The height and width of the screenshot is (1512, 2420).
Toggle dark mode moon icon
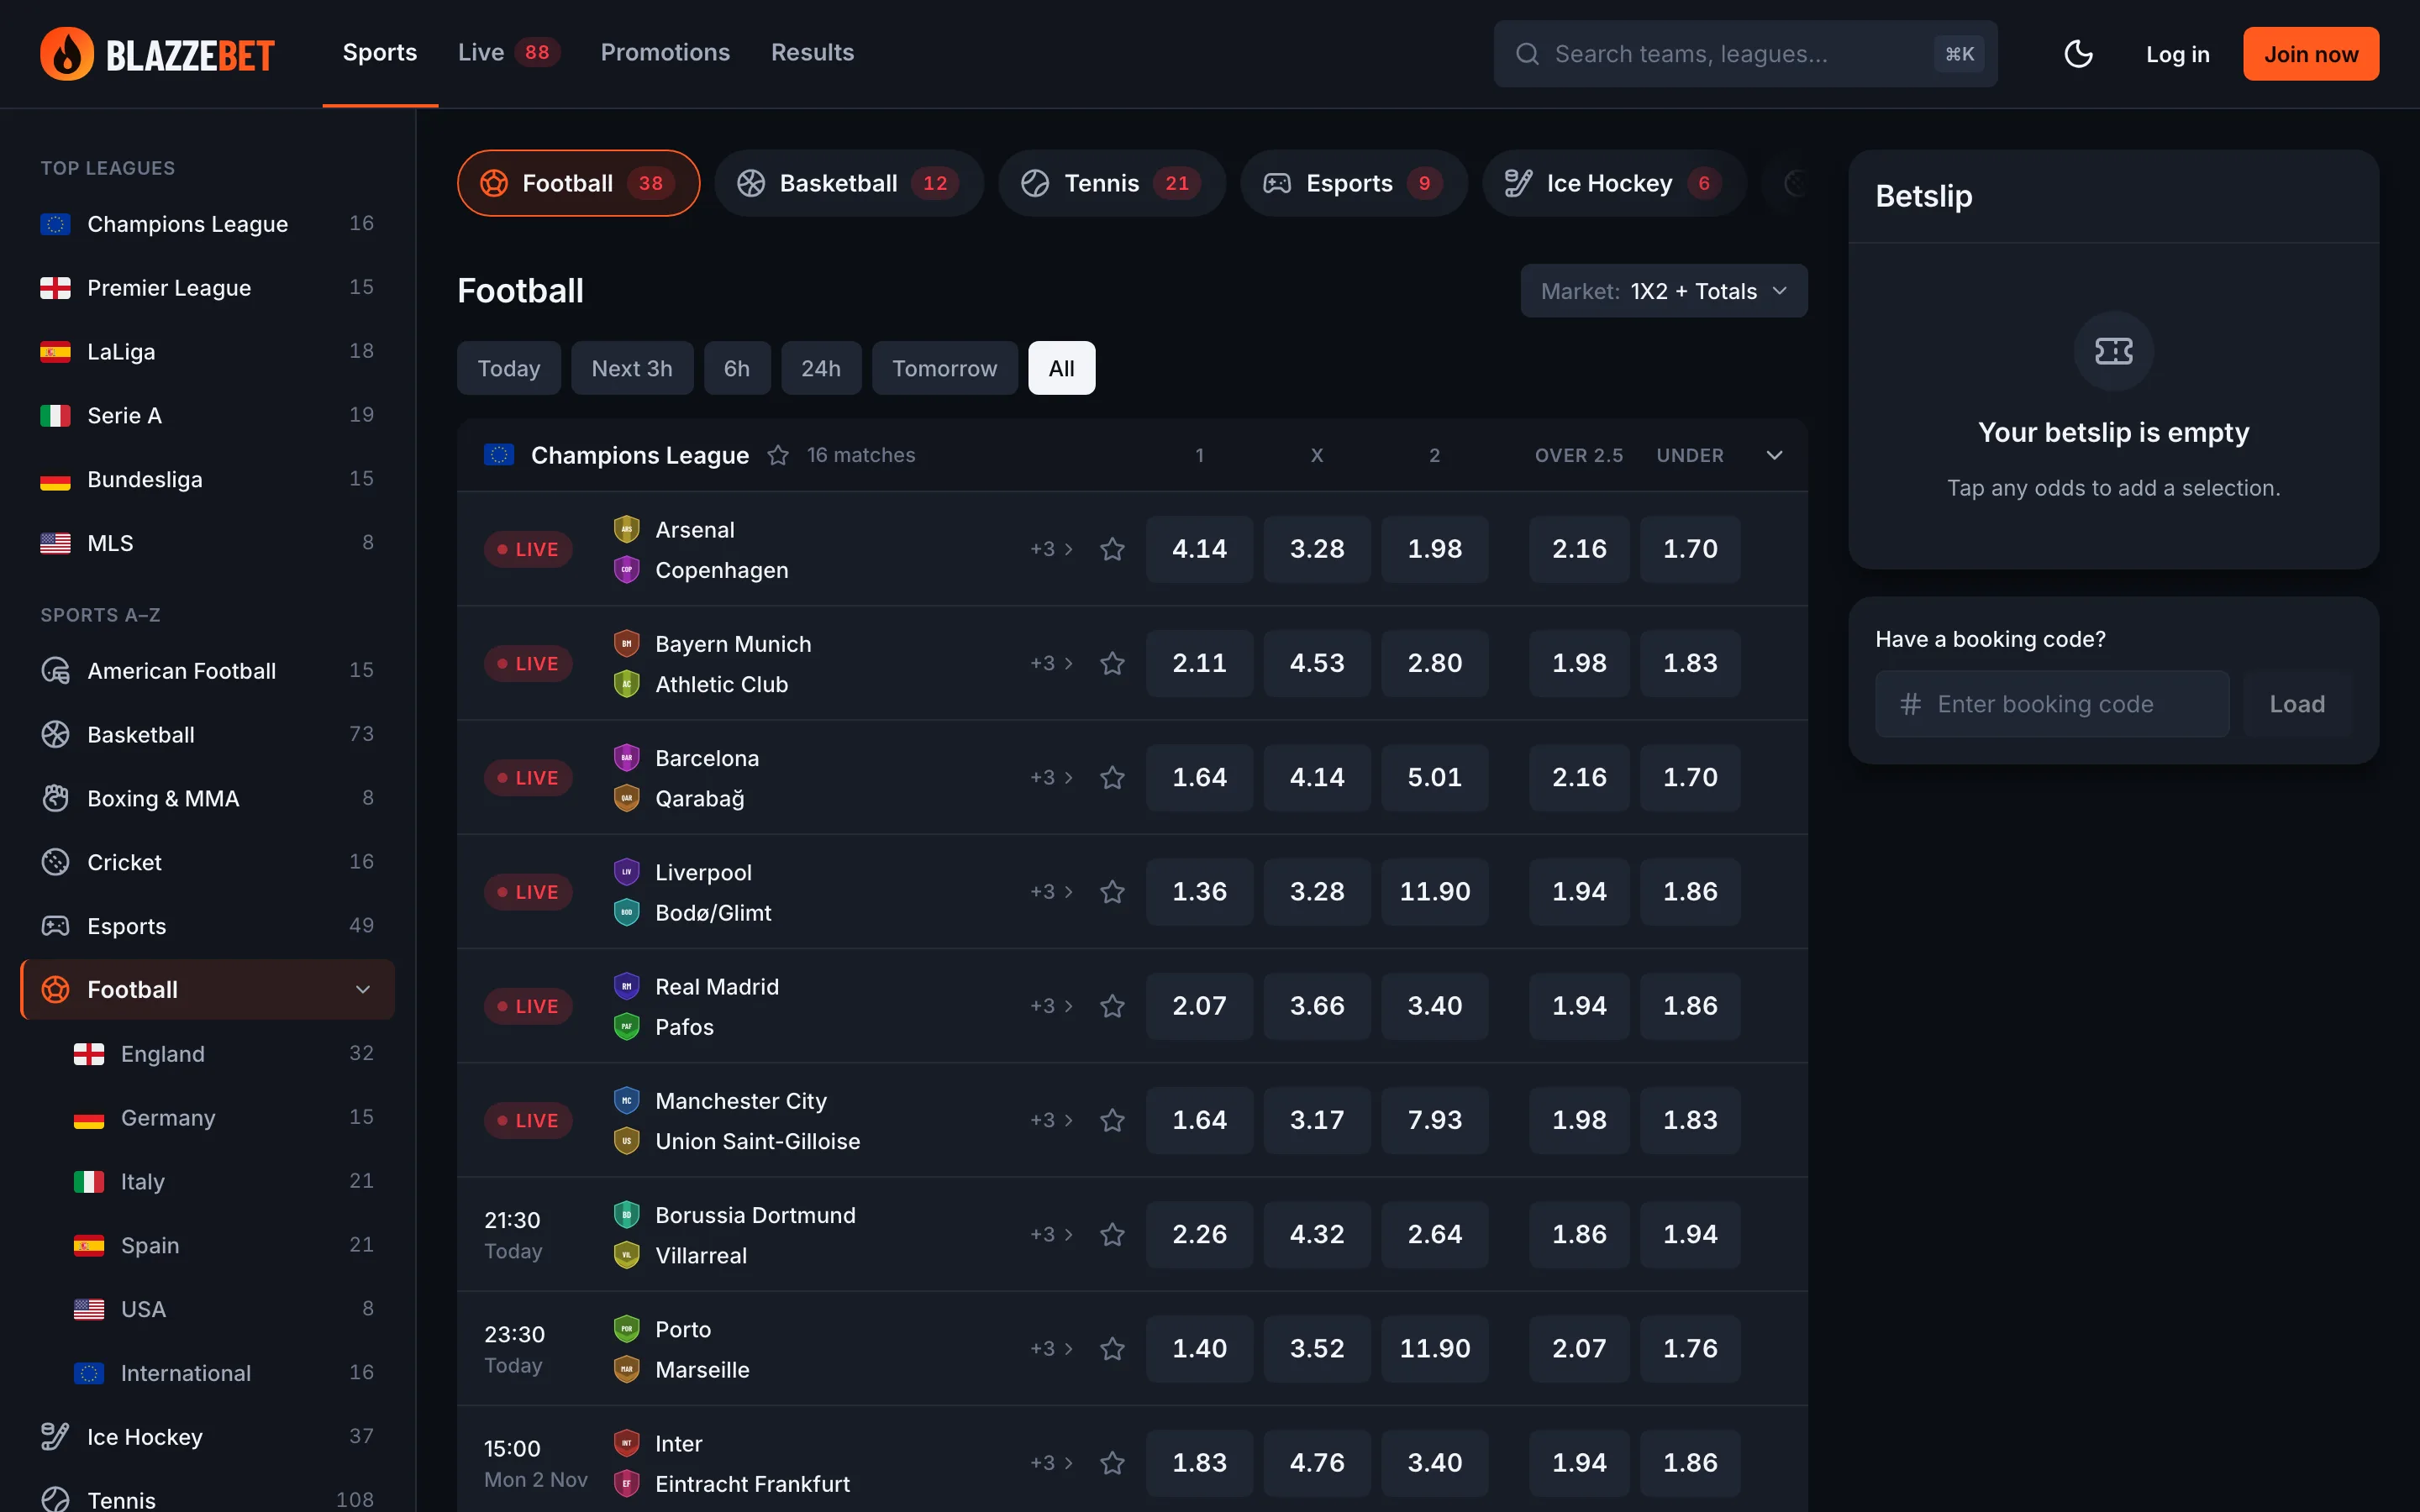click(x=2078, y=54)
